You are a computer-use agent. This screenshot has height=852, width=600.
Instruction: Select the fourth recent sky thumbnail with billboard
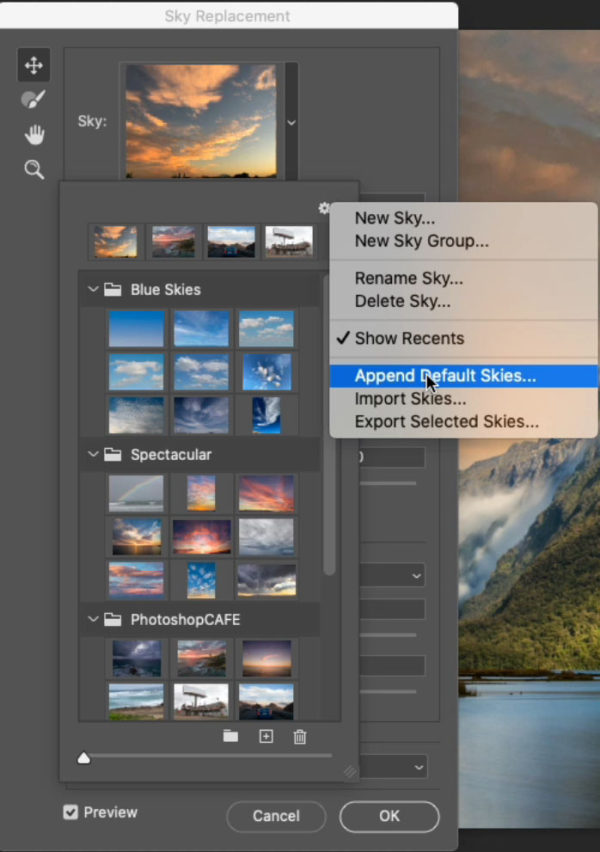[289, 242]
